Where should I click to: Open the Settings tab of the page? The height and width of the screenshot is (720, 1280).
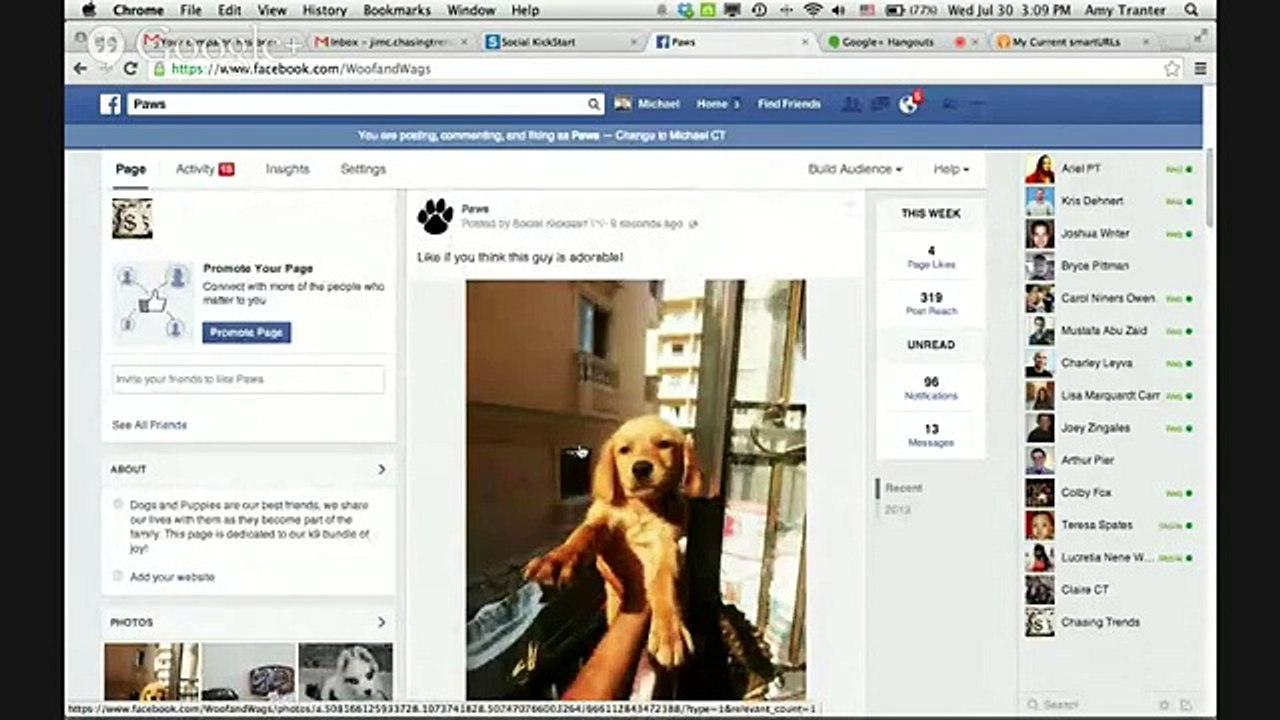pyautogui.click(x=363, y=169)
